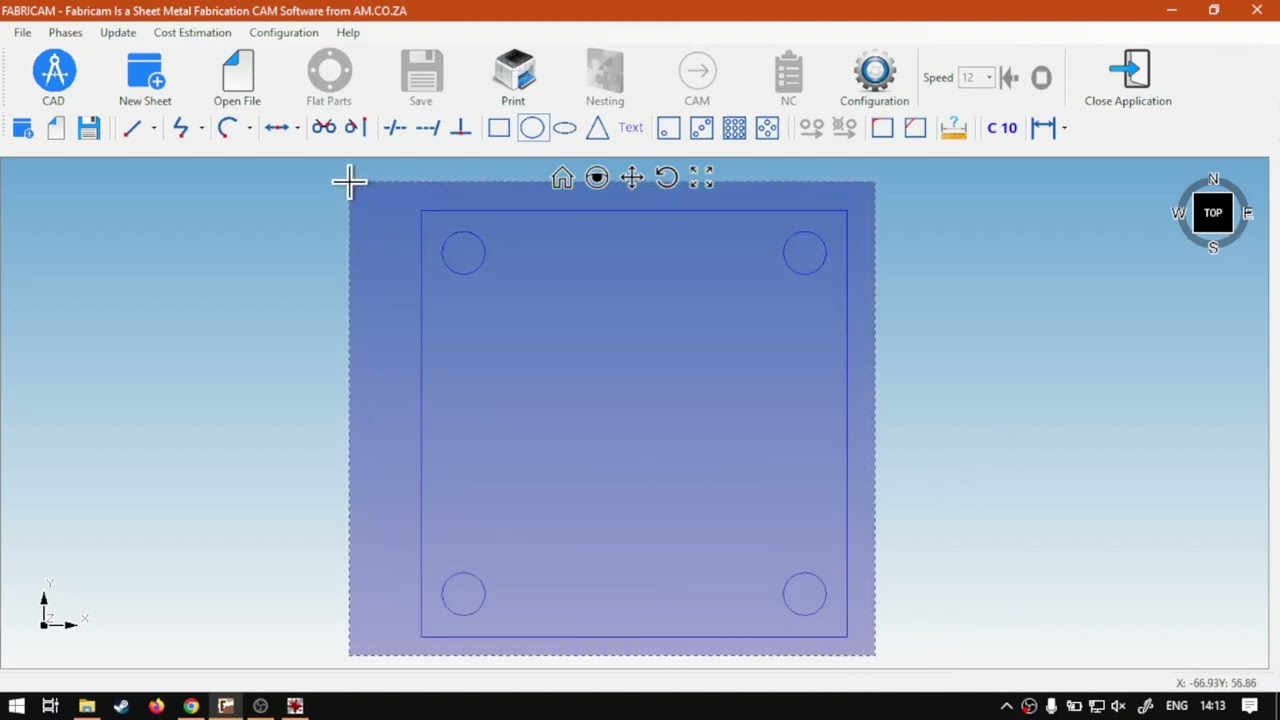Viewport: 1280px width, 720px height.
Task: Select the Text tool
Action: point(631,128)
